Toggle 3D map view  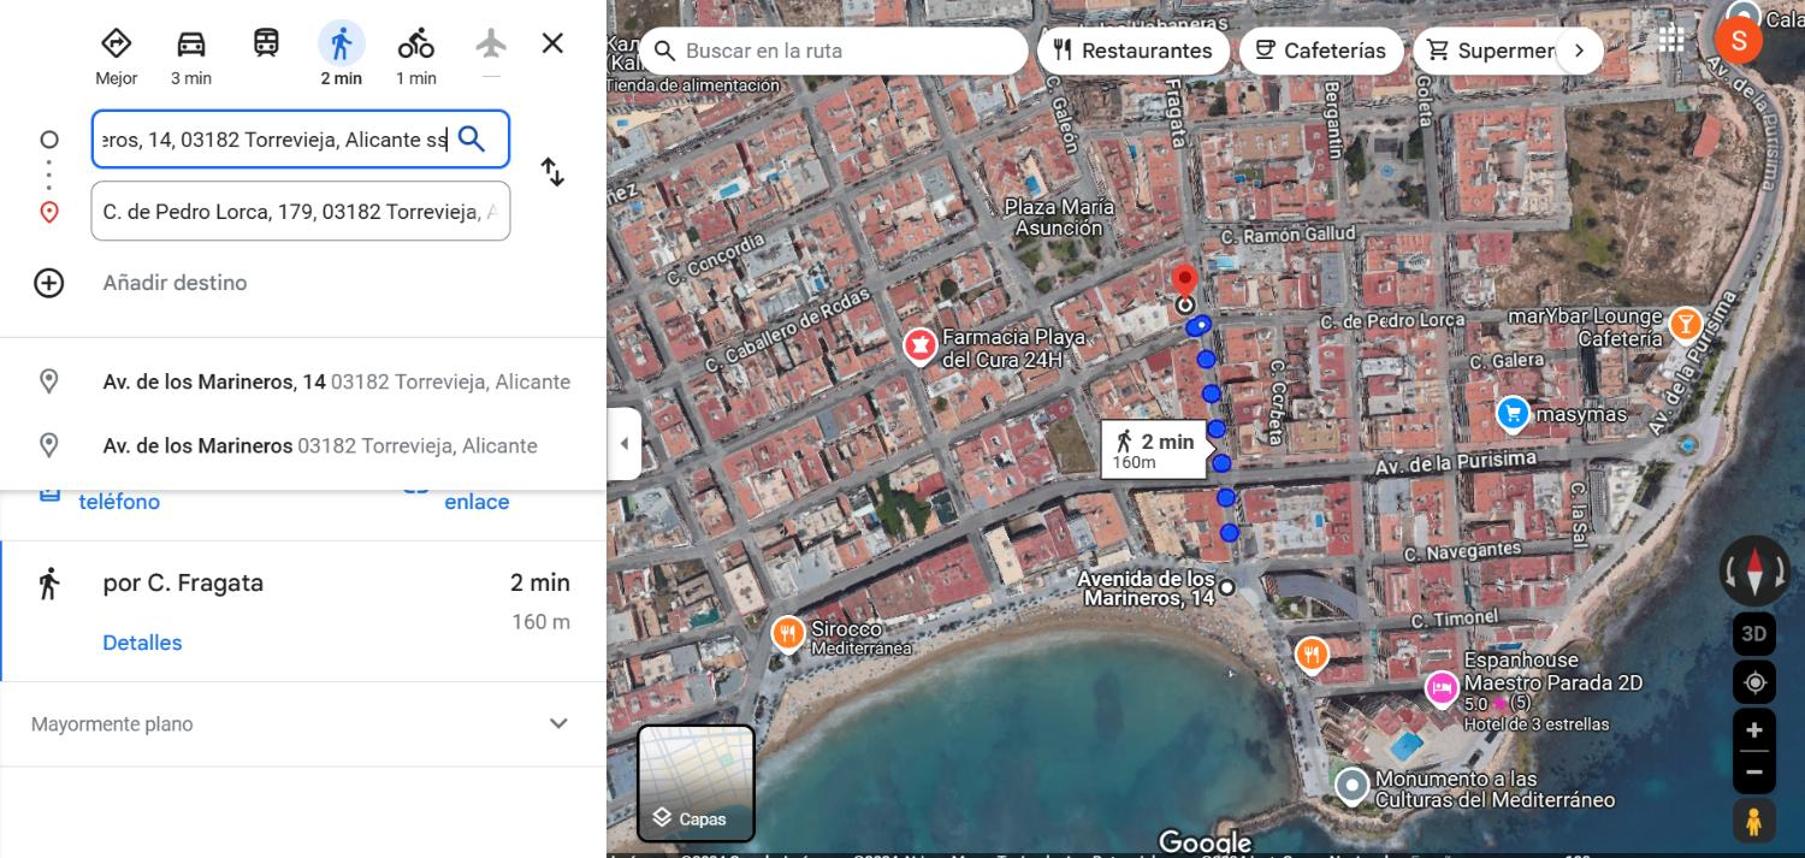pos(1754,634)
